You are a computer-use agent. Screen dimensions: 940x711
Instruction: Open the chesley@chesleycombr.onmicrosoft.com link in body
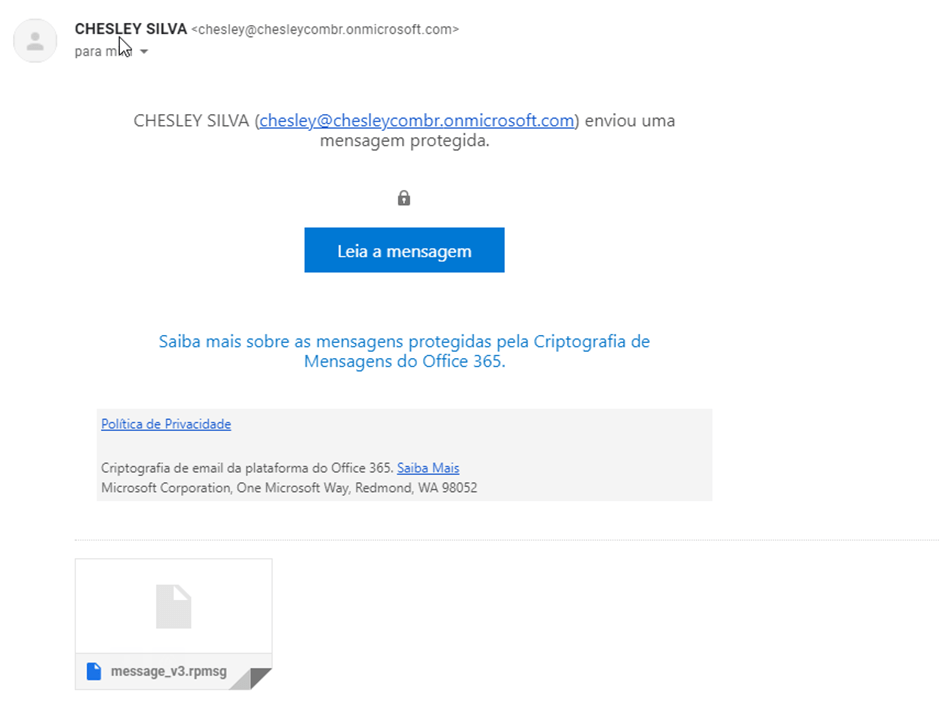417,120
